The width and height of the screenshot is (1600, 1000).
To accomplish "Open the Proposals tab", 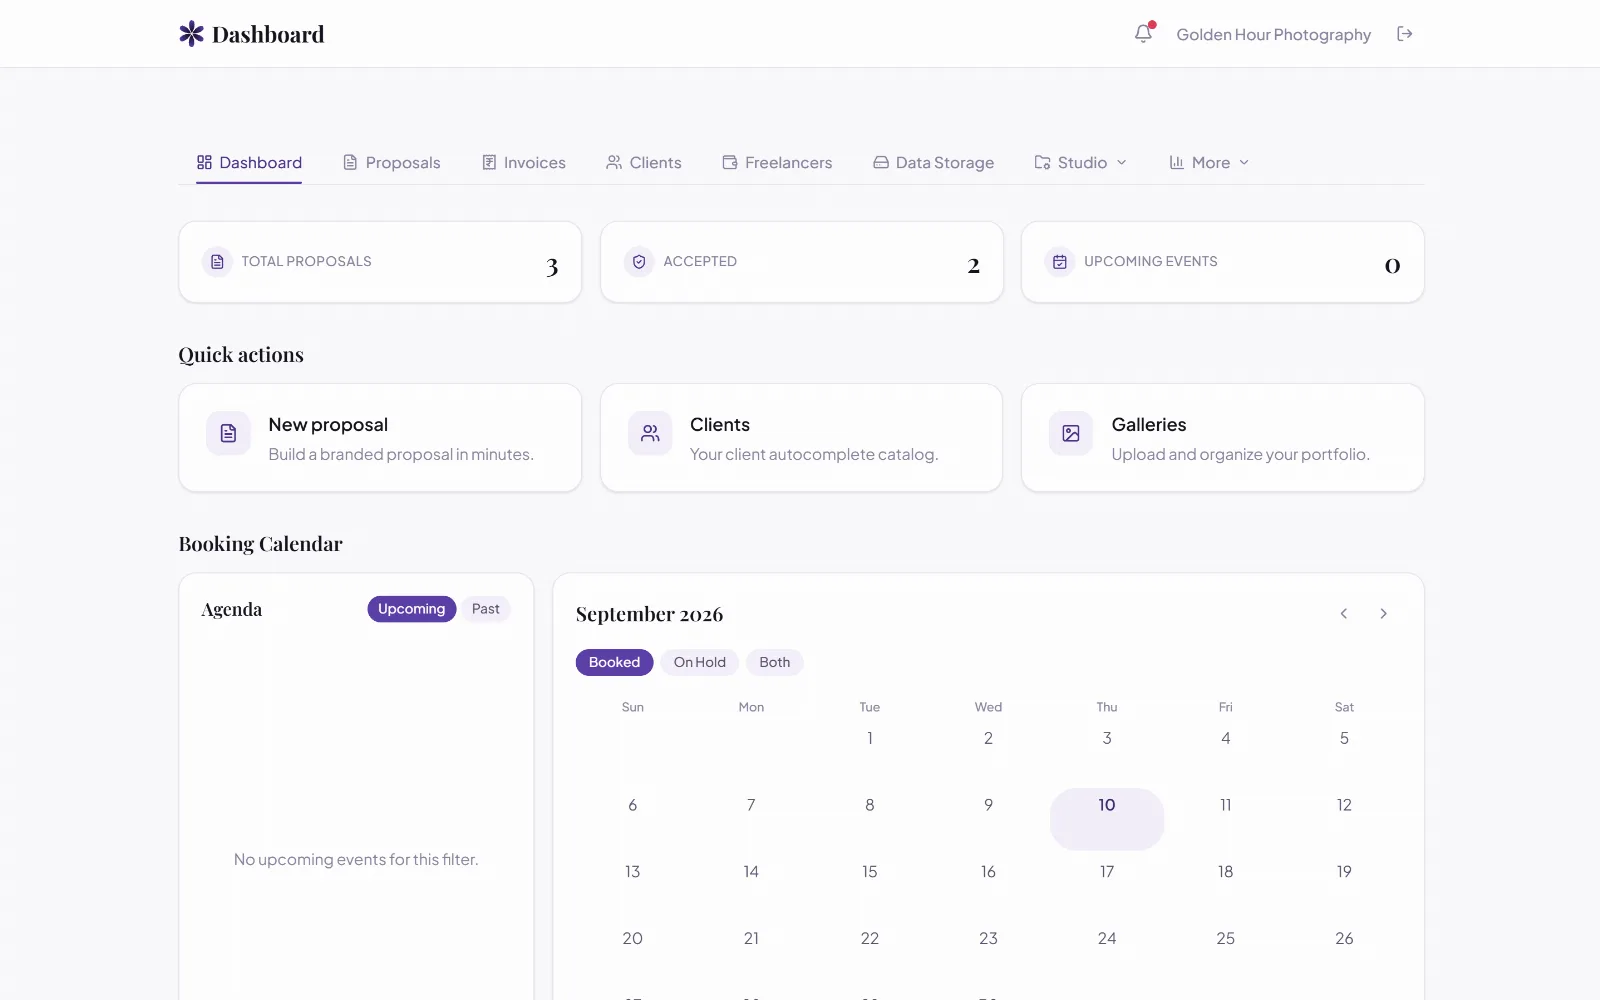I will tap(392, 162).
